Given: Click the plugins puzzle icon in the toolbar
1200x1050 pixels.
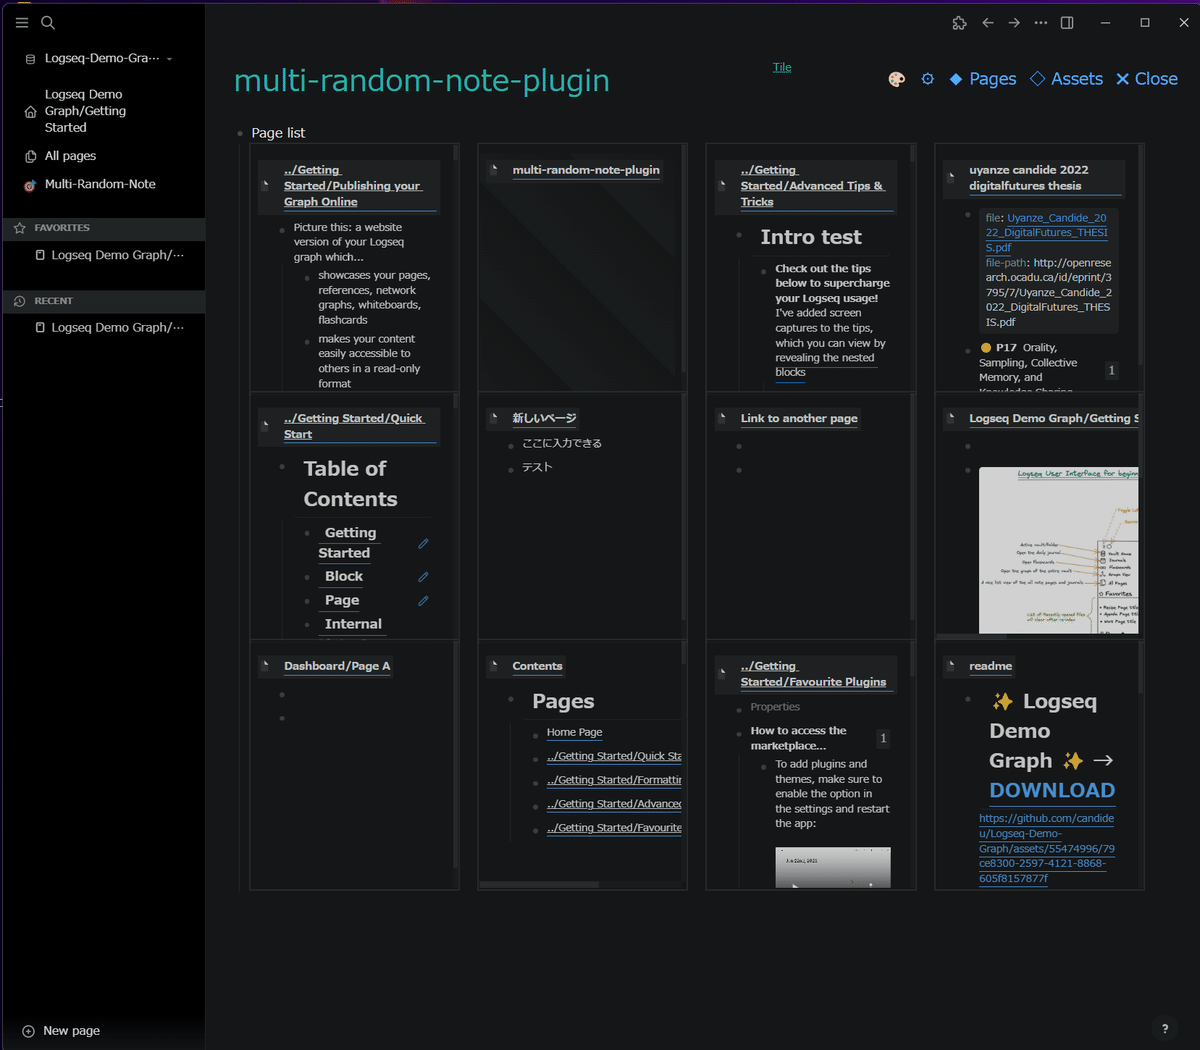Looking at the screenshot, I should [x=959, y=22].
